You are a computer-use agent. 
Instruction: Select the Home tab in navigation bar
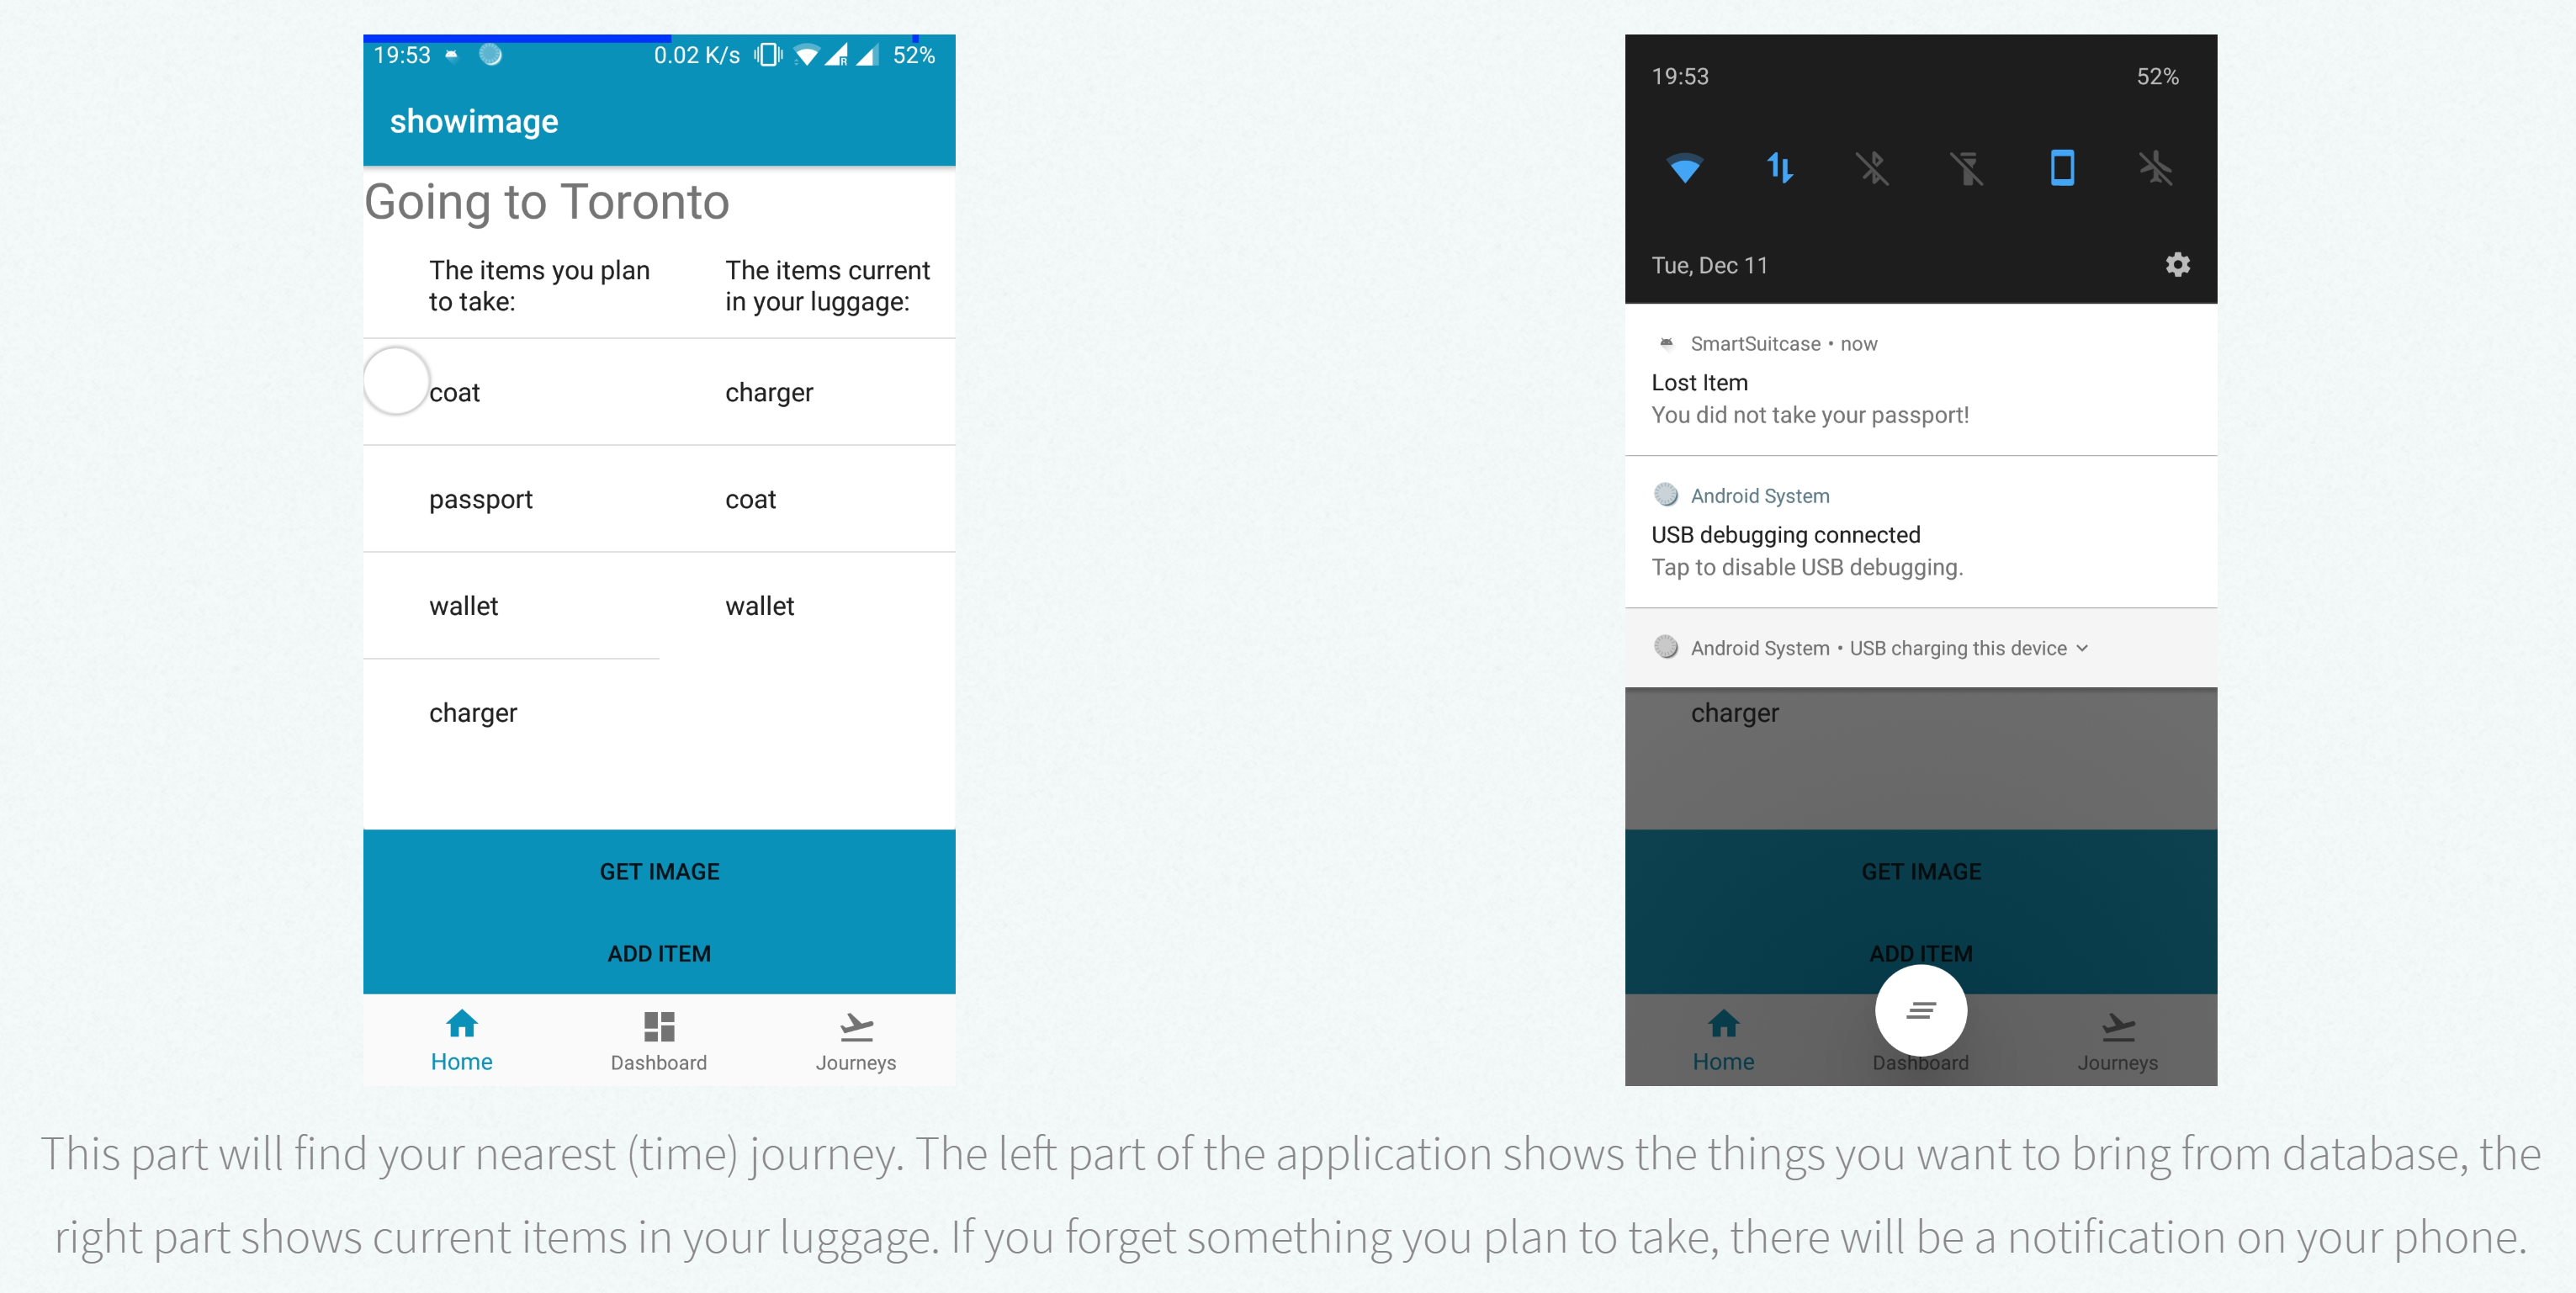[460, 1041]
